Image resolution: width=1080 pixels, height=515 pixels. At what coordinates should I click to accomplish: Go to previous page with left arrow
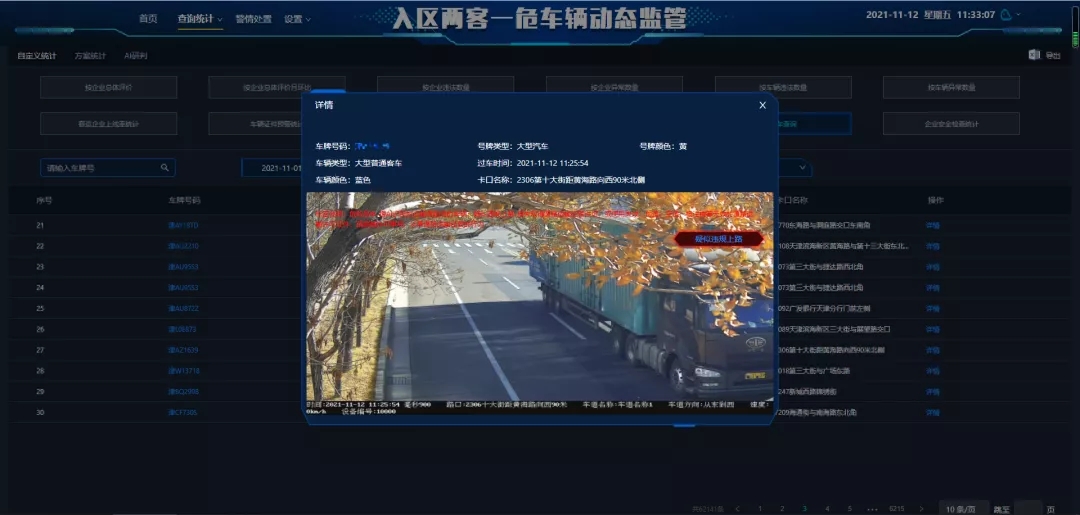[738, 509]
